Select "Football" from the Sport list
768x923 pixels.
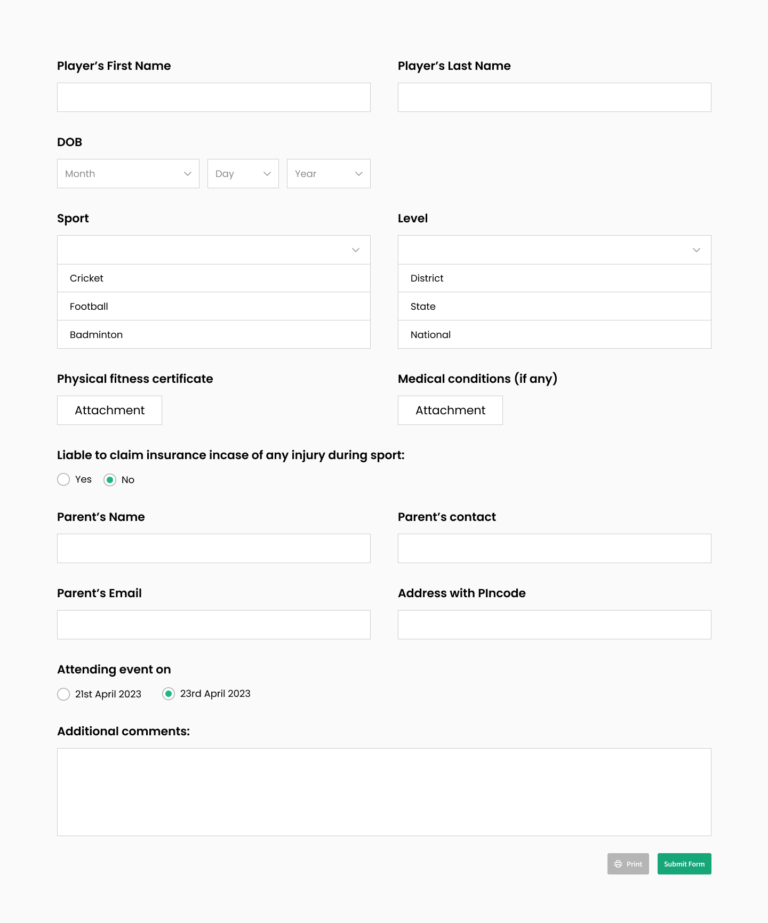click(x=213, y=306)
